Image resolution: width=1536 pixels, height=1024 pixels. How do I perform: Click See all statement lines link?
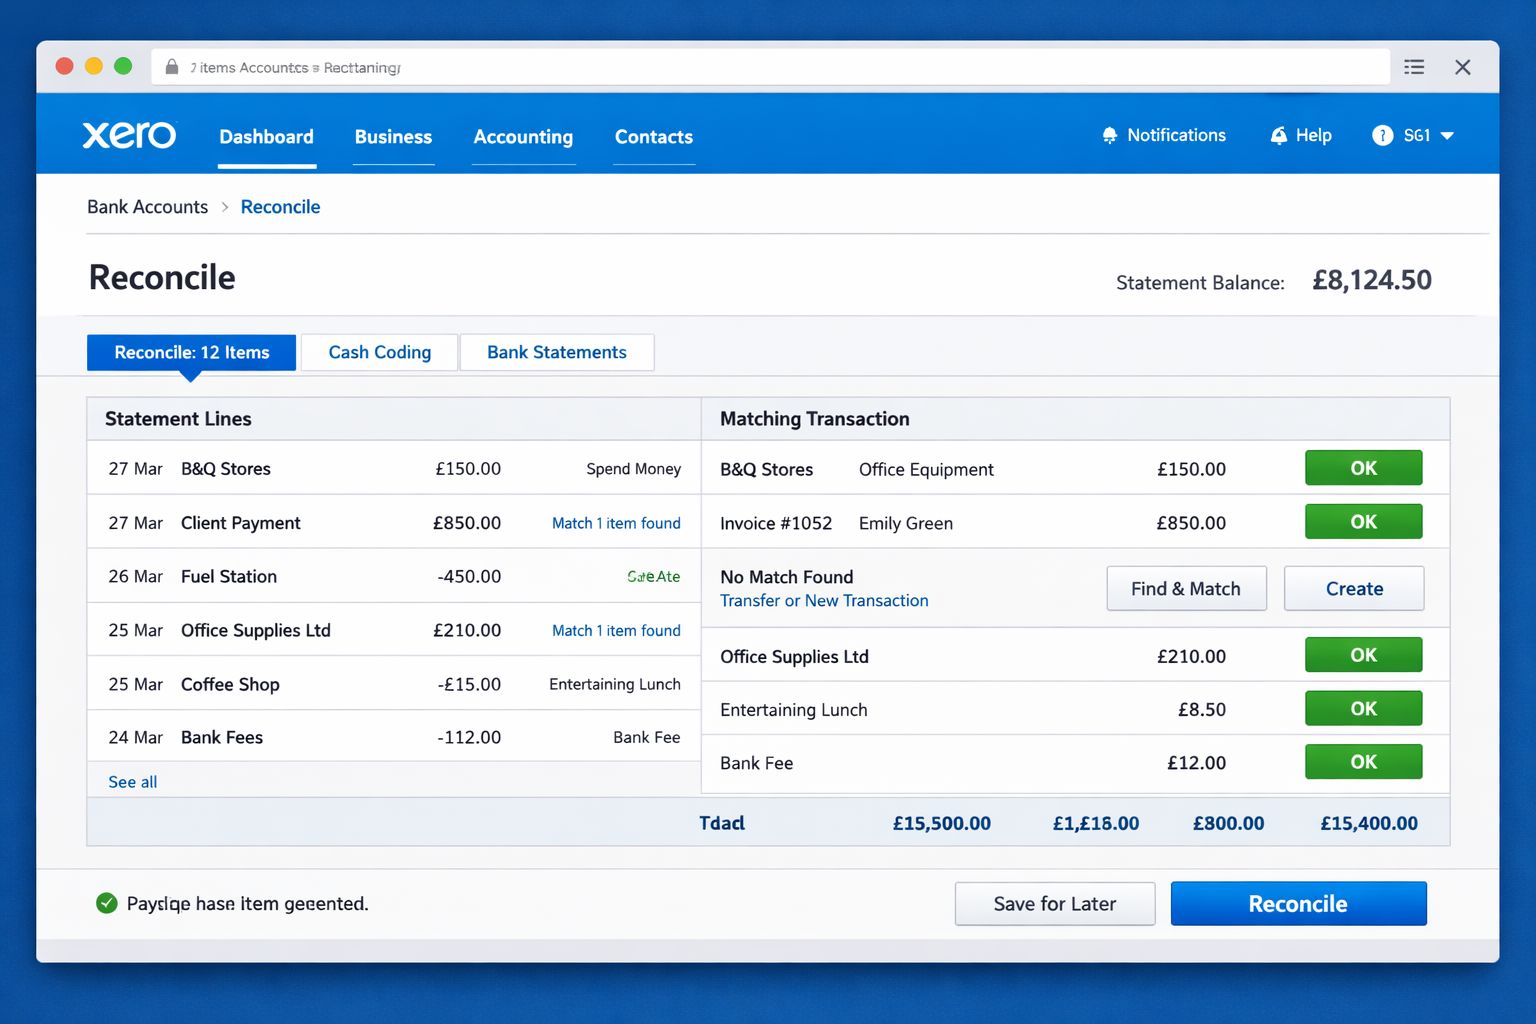pyautogui.click(x=133, y=782)
